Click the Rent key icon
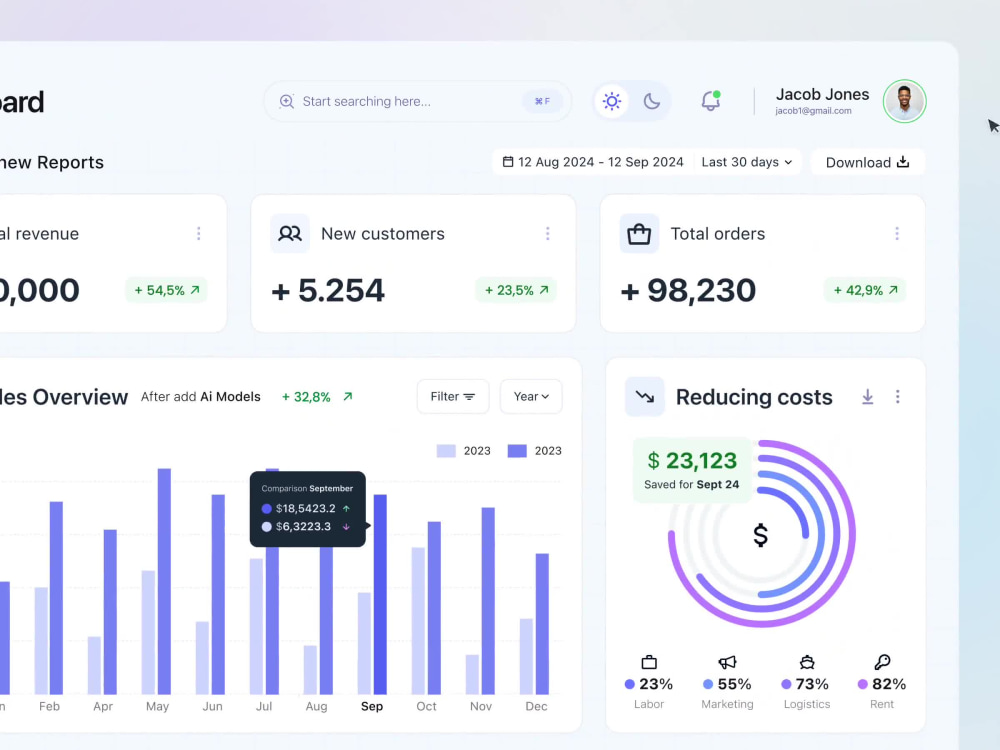This screenshot has height=750, width=1000. coord(883,662)
